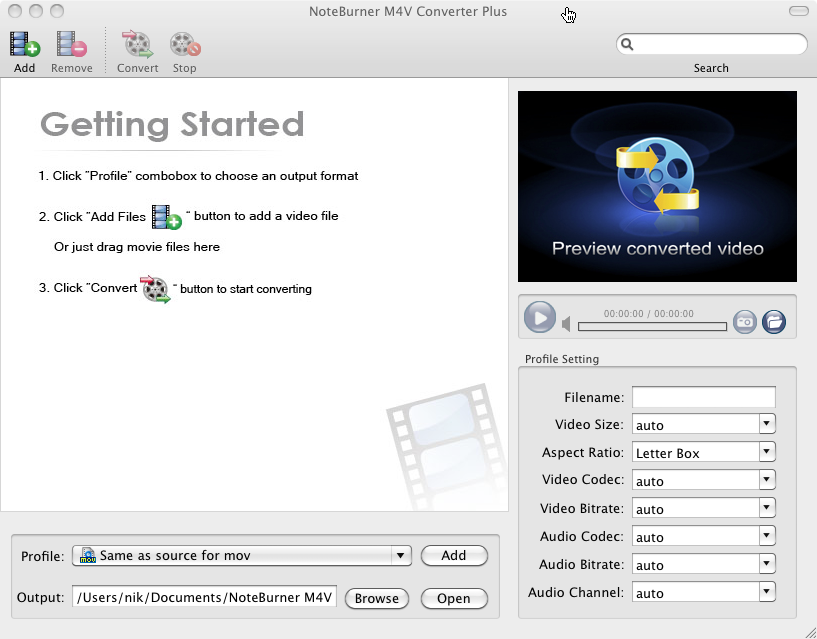Click the Stop toolbar icon
The width and height of the screenshot is (817, 639).
[x=185, y=45]
